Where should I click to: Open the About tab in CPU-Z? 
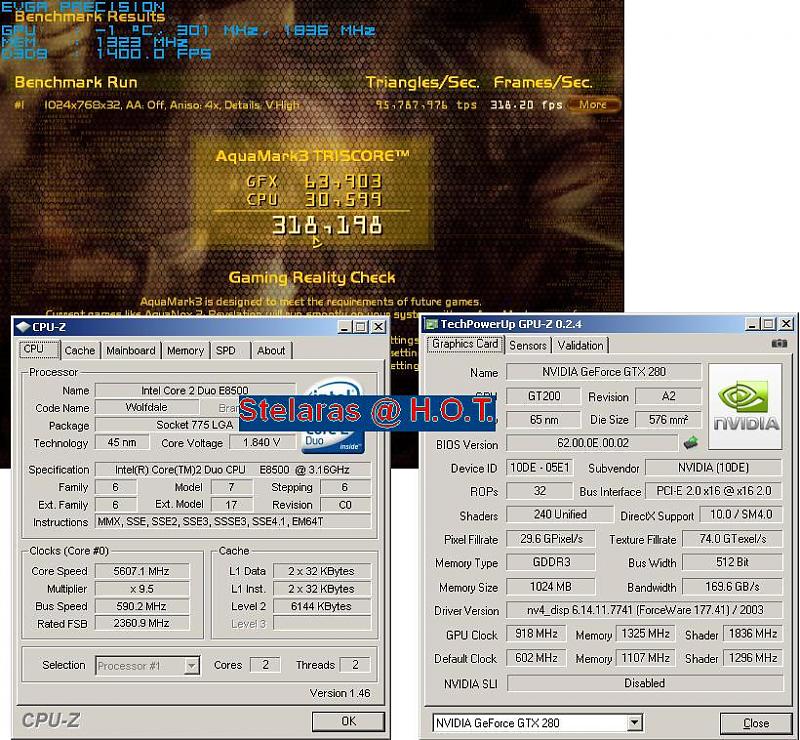[x=271, y=351]
